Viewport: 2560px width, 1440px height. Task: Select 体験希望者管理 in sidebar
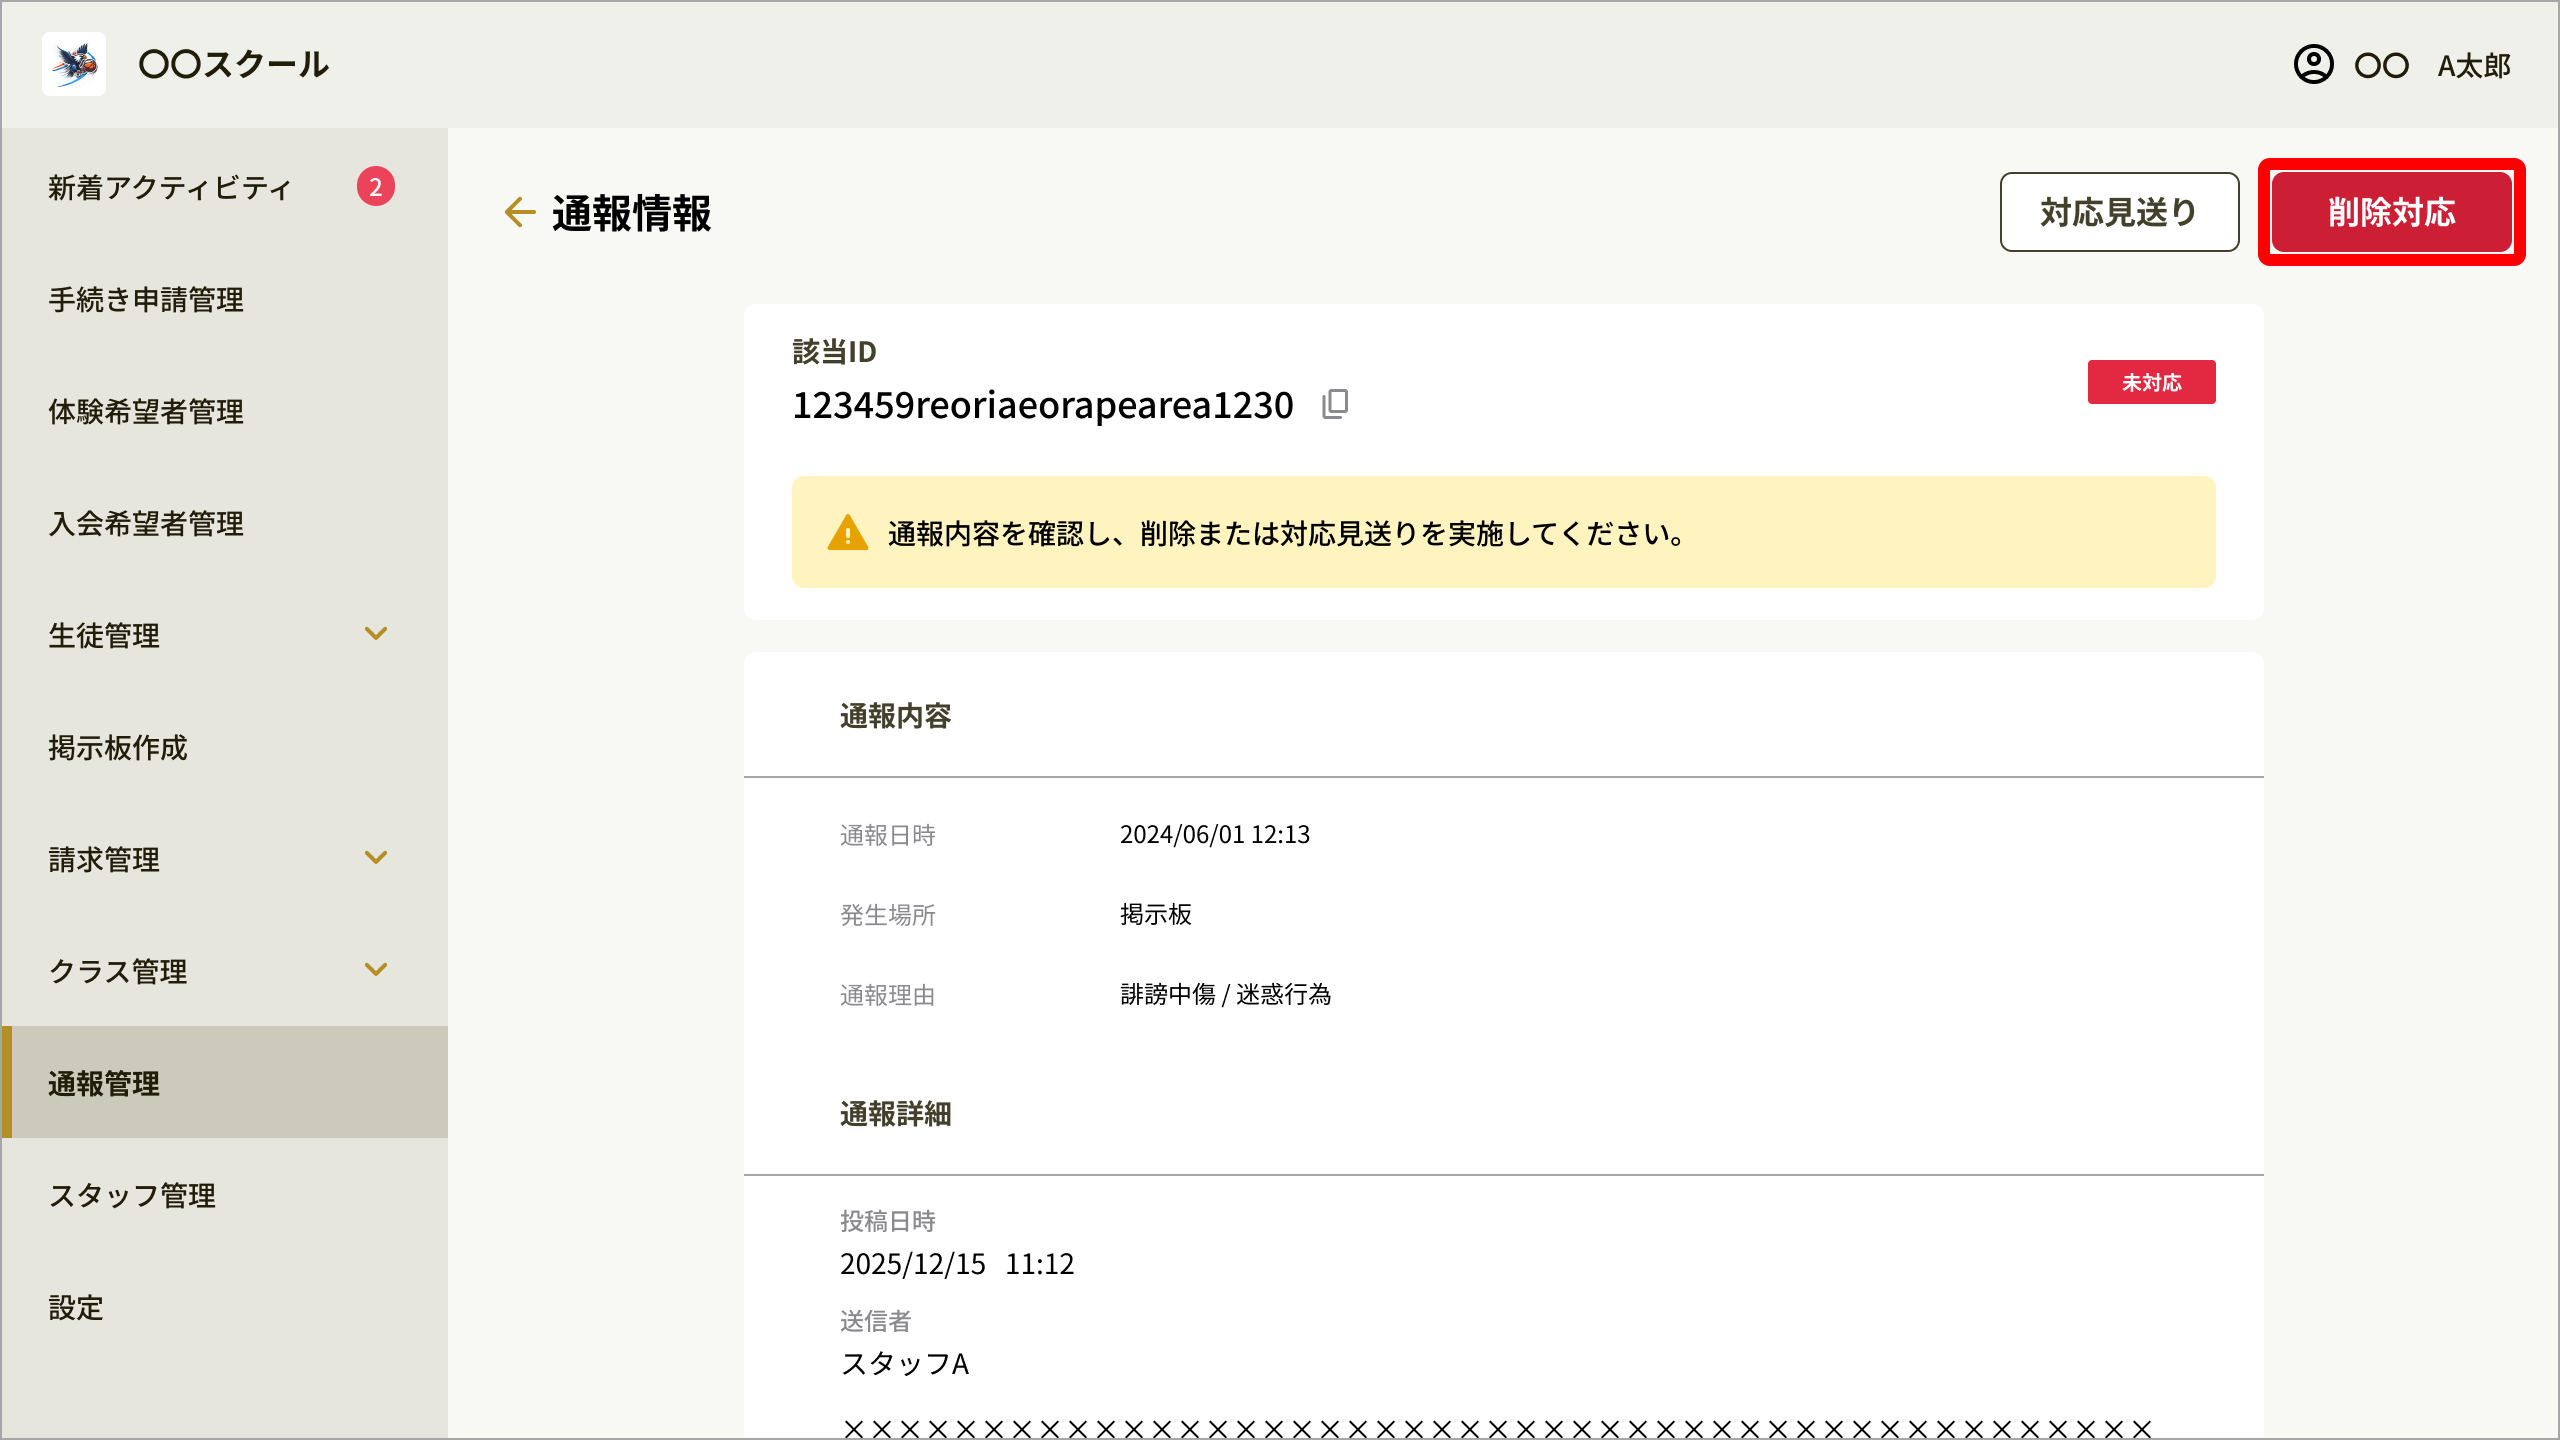coord(224,412)
